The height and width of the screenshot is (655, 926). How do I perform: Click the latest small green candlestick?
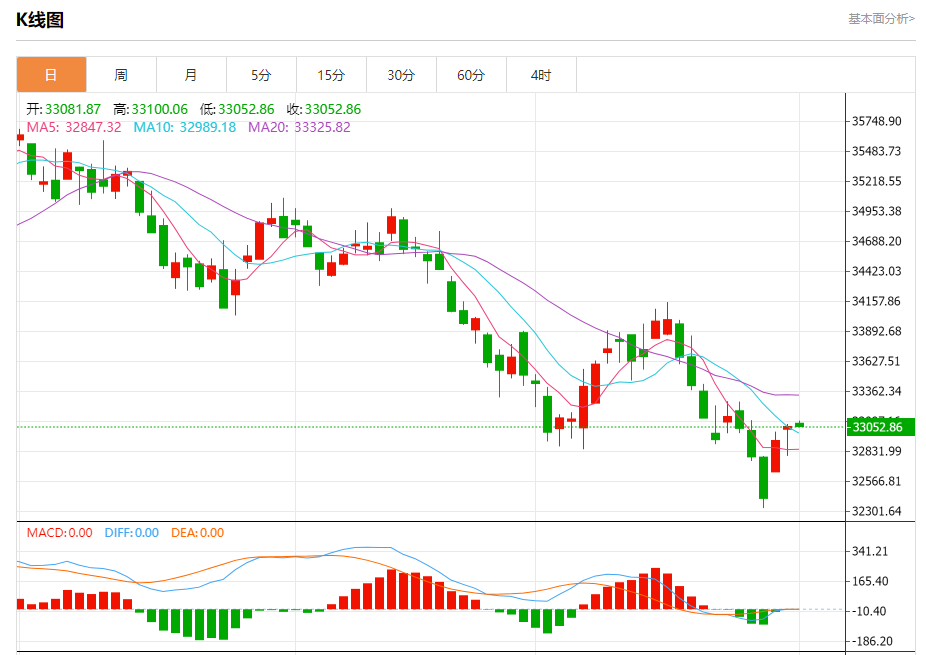pyautogui.click(x=800, y=424)
